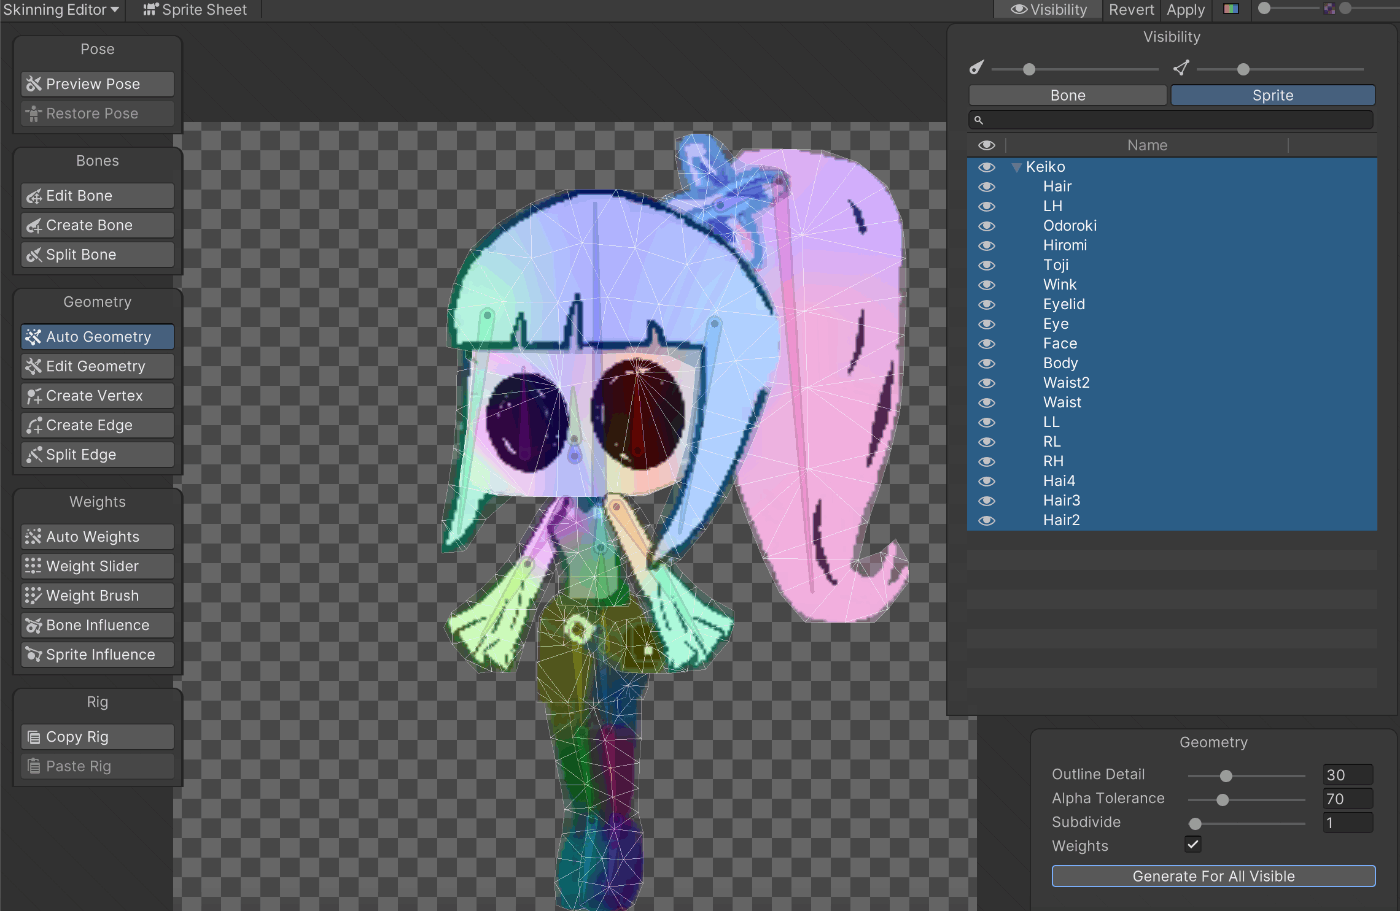Click the Copy Rig icon
1400x911 pixels.
[x=34, y=737]
